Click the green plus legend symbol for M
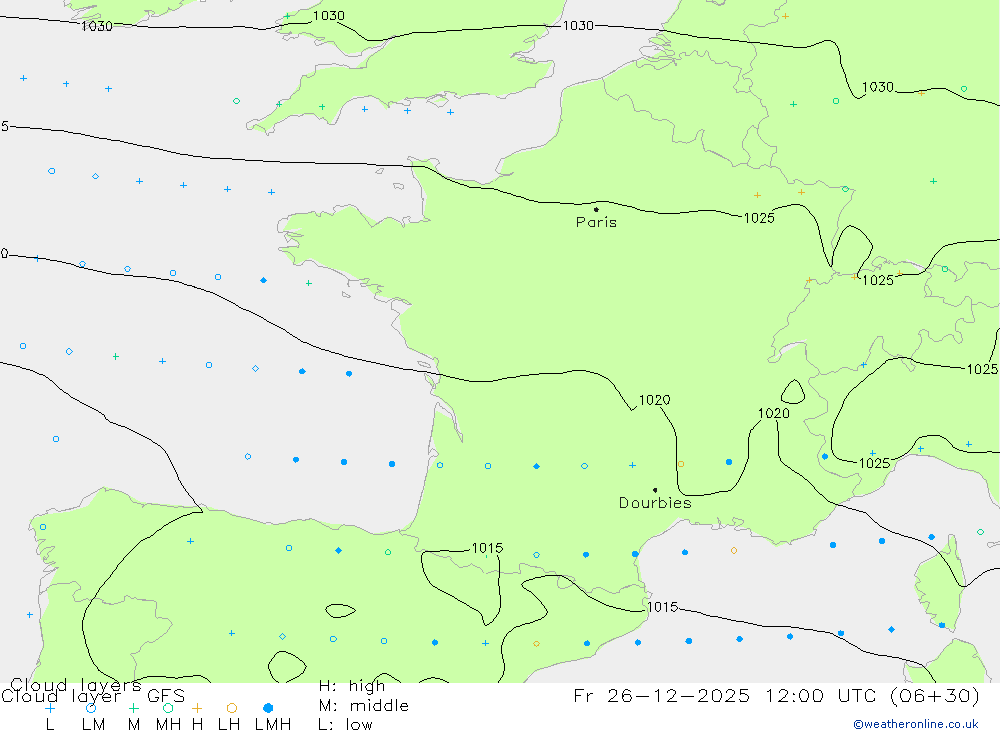 pos(133,708)
